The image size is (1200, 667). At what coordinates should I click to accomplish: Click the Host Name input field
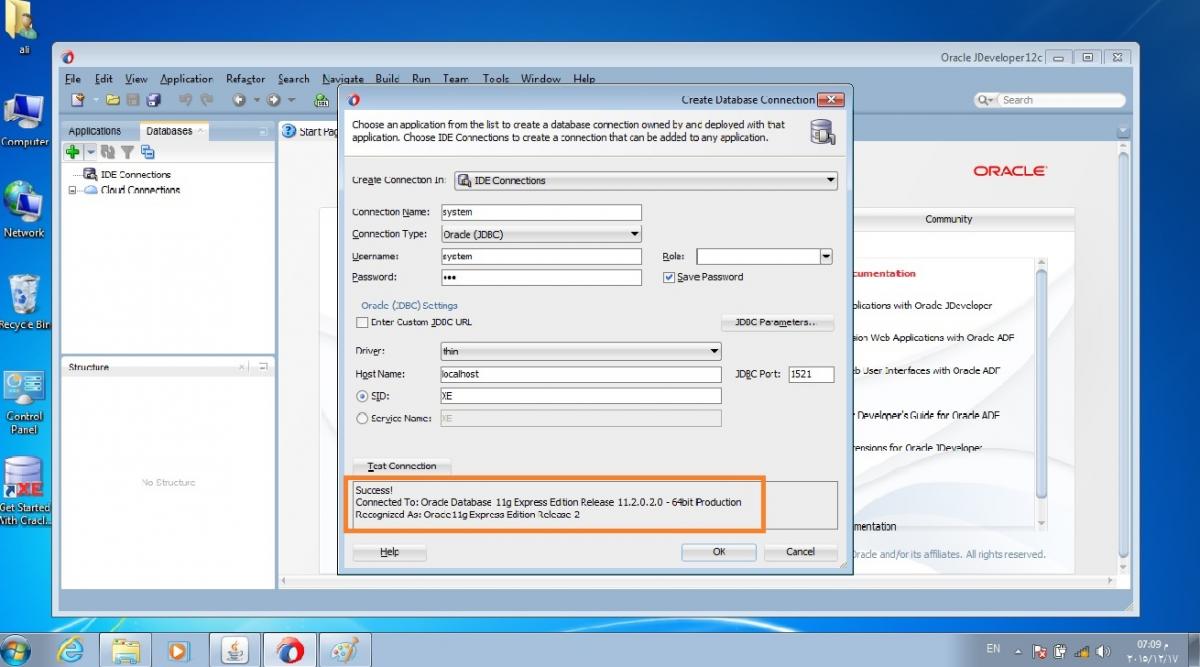click(580, 374)
